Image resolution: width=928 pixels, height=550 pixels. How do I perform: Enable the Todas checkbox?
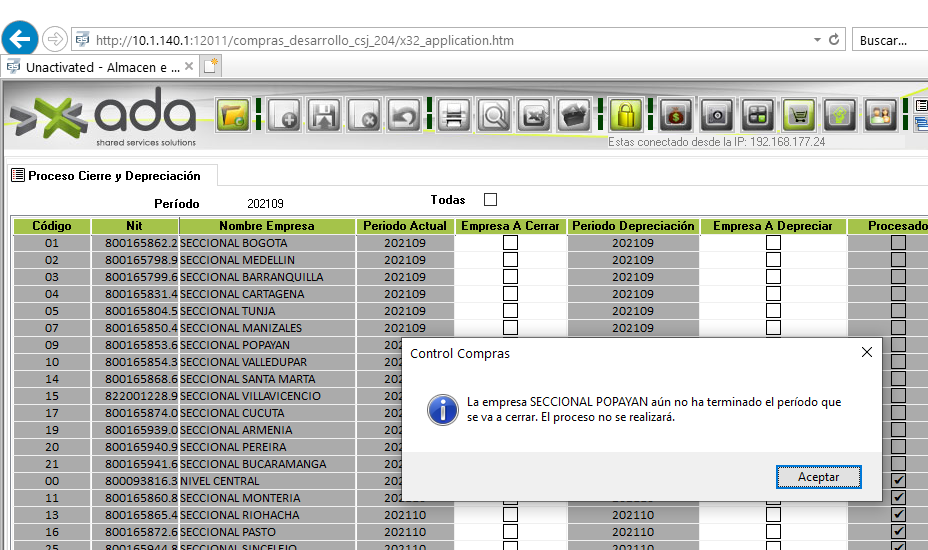(x=490, y=200)
